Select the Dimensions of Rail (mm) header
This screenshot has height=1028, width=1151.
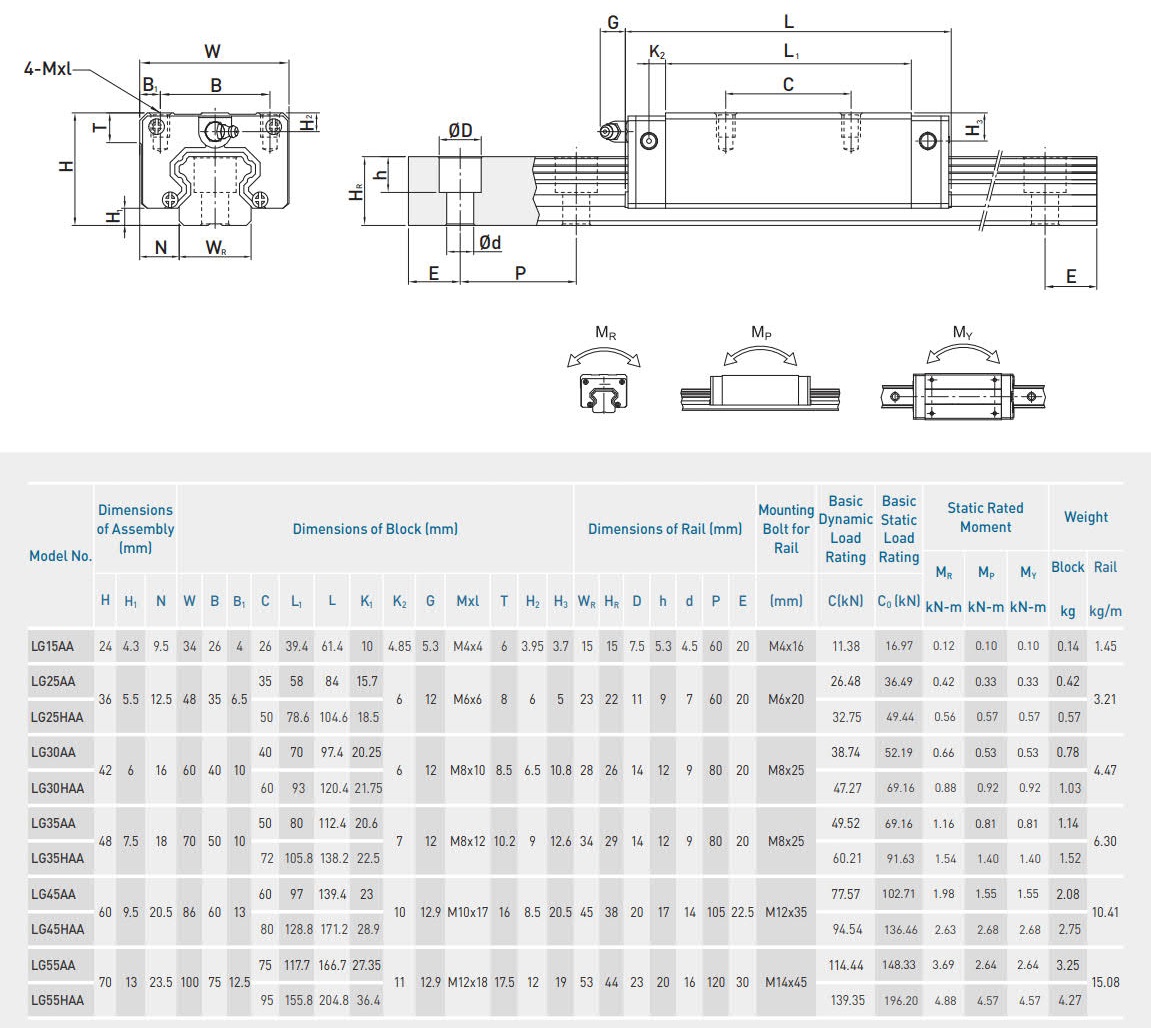(x=665, y=529)
